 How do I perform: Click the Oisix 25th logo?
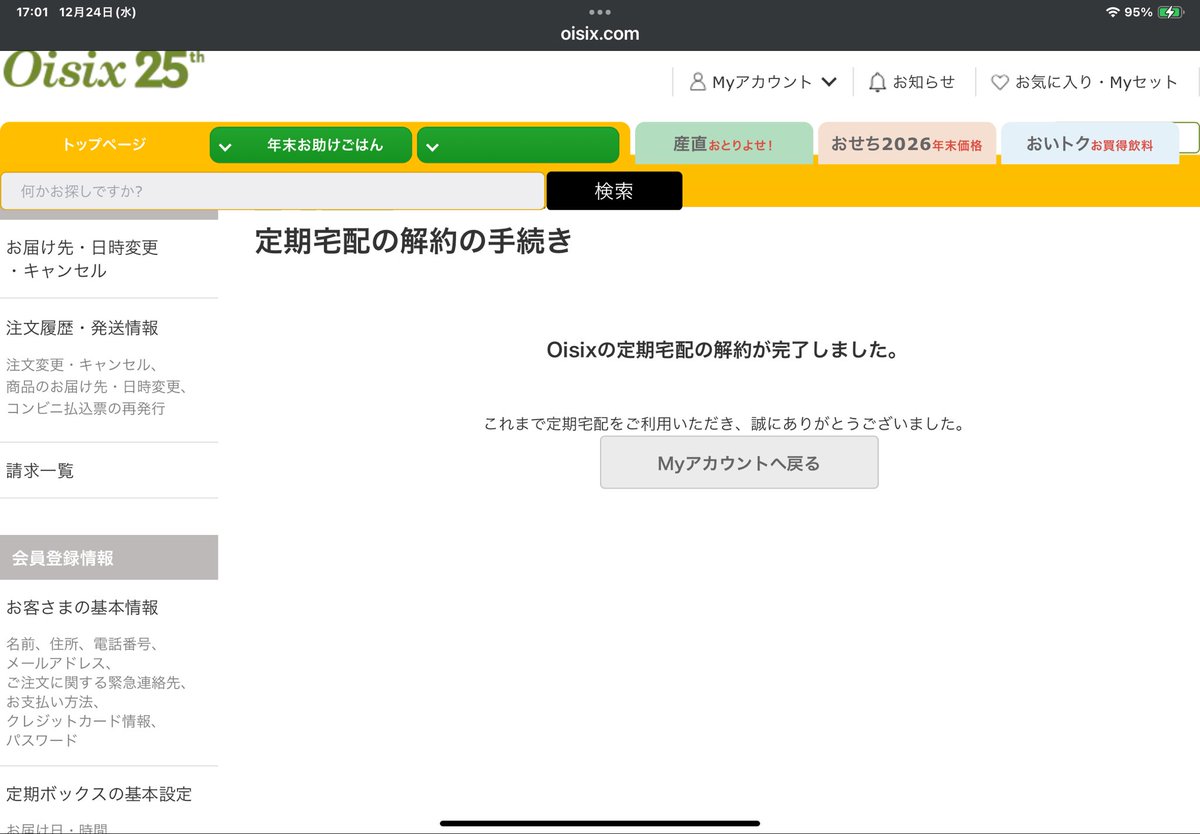104,70
